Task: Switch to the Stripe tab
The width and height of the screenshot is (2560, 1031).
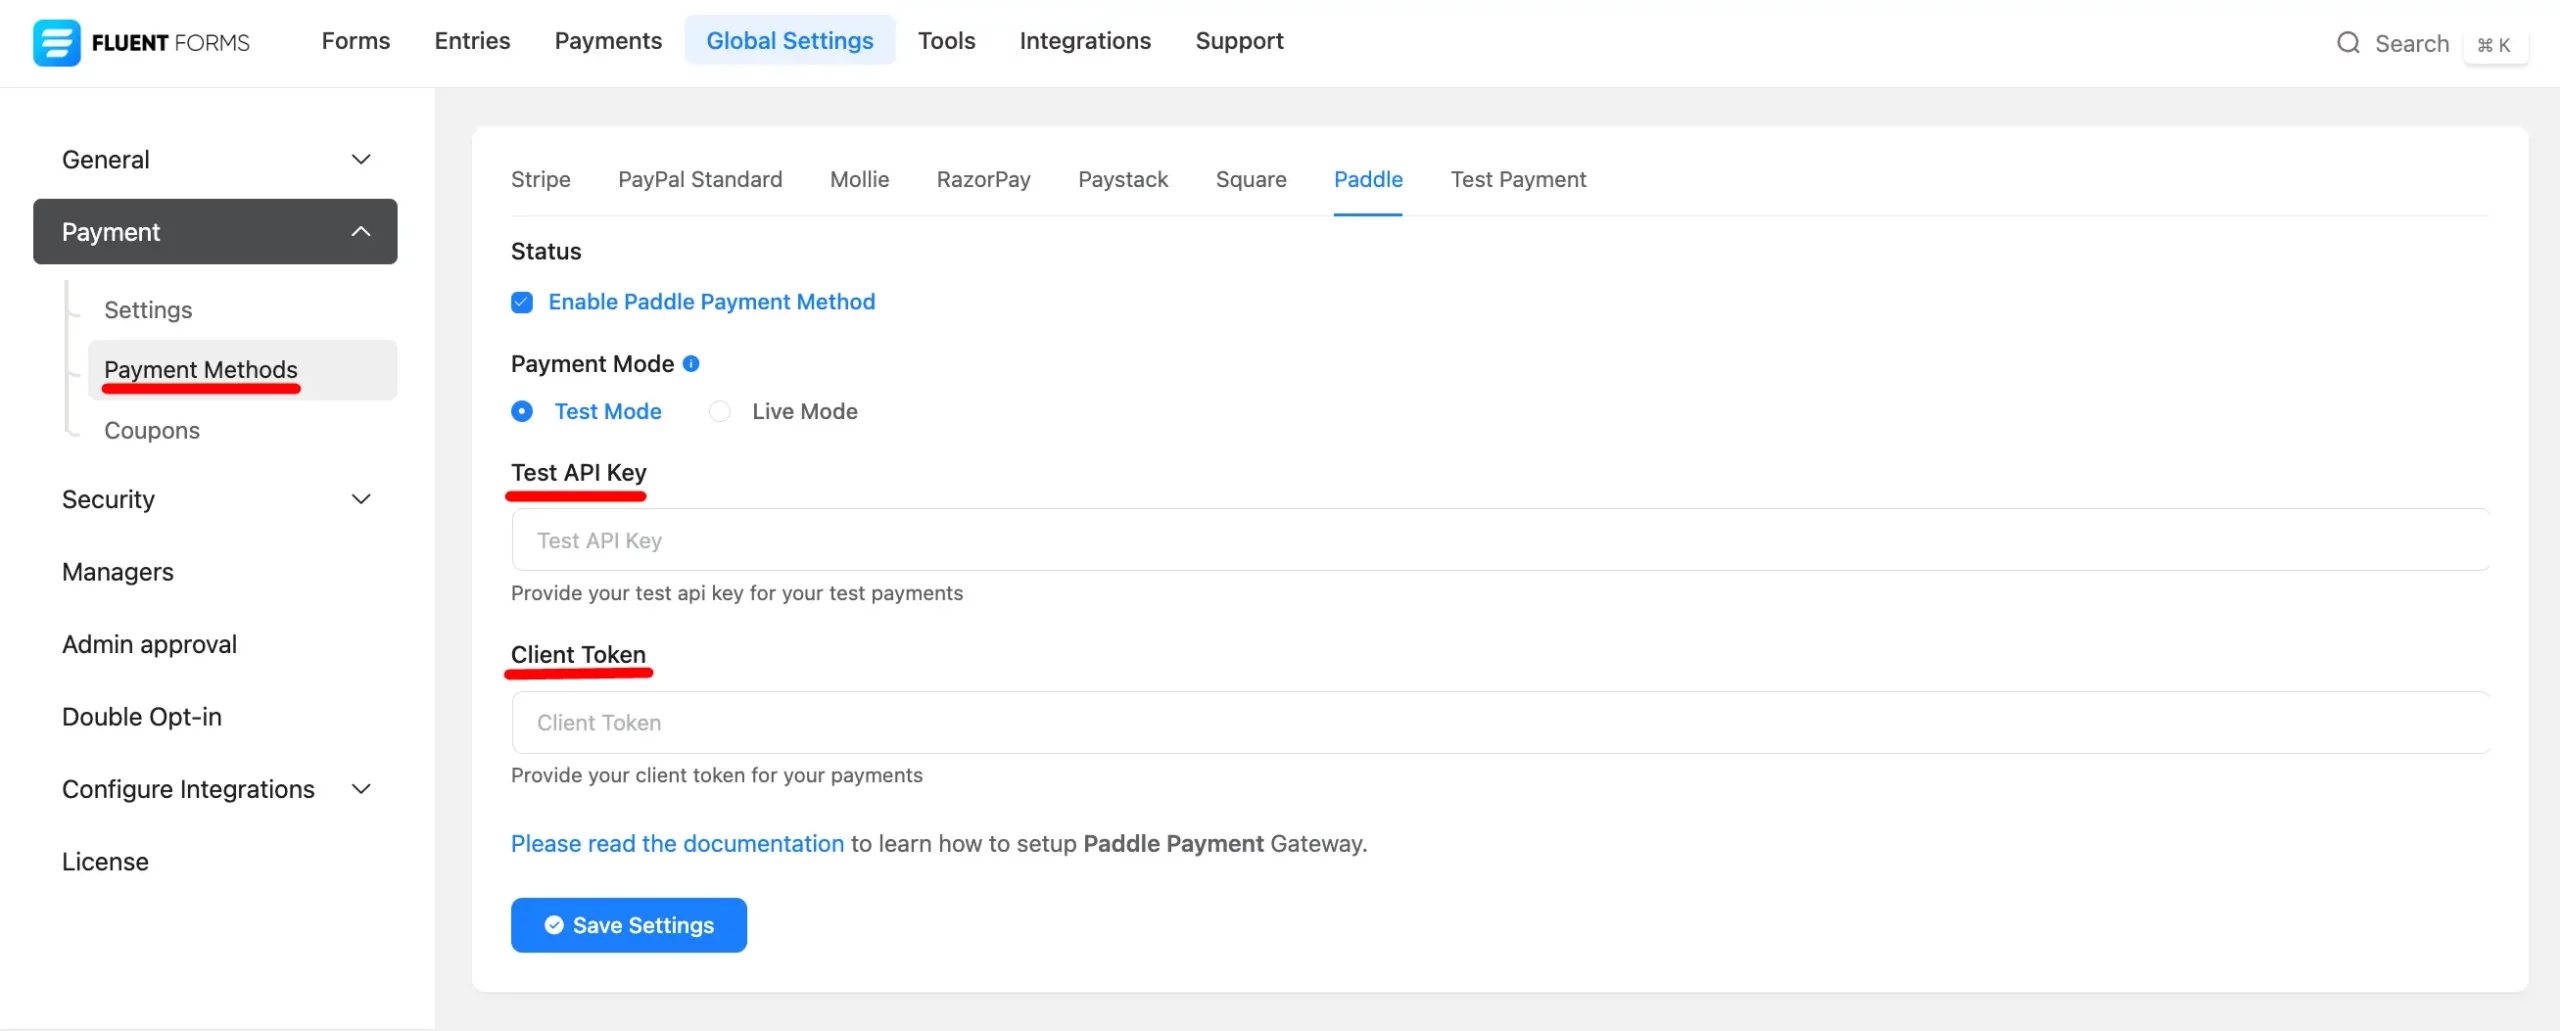Action: pyautogui.click(x=540, y=179)
